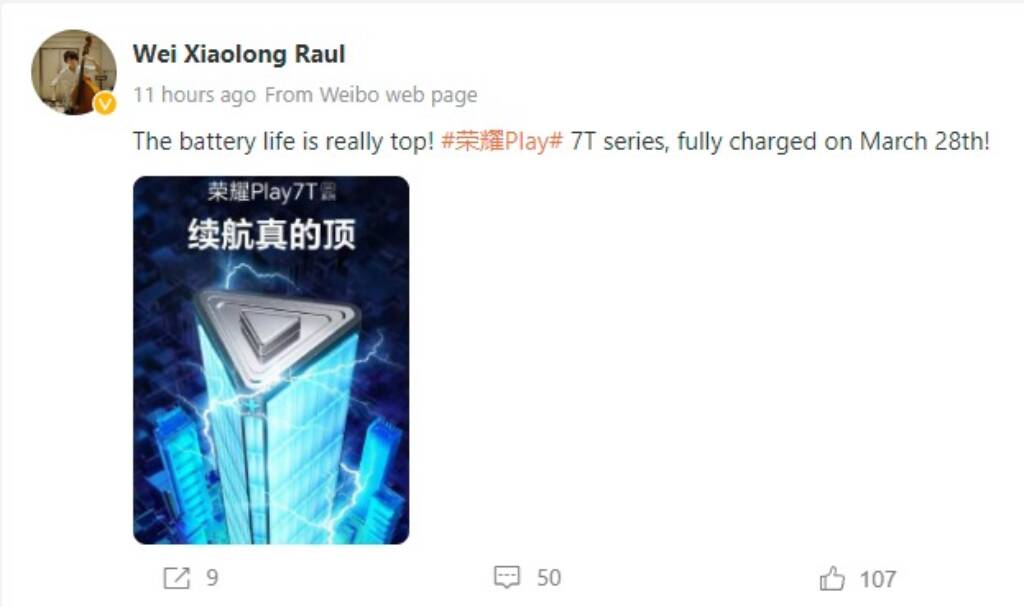1024x607 pixels.
Task: Open the Wei Xiaolong Raul username link
Action: coord(239,54)
